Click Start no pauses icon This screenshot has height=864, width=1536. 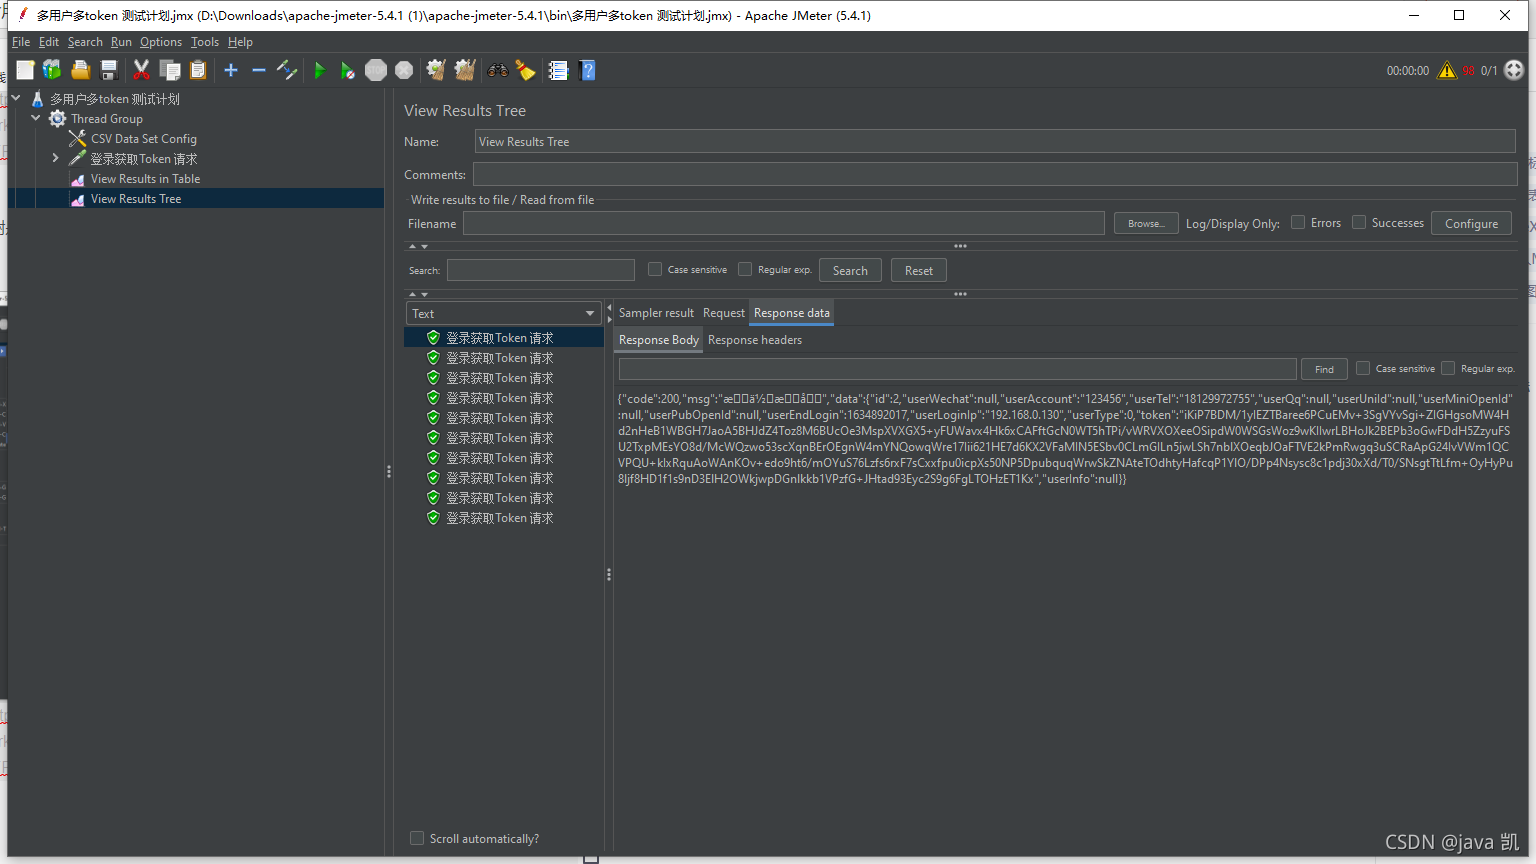coord(347,70)
